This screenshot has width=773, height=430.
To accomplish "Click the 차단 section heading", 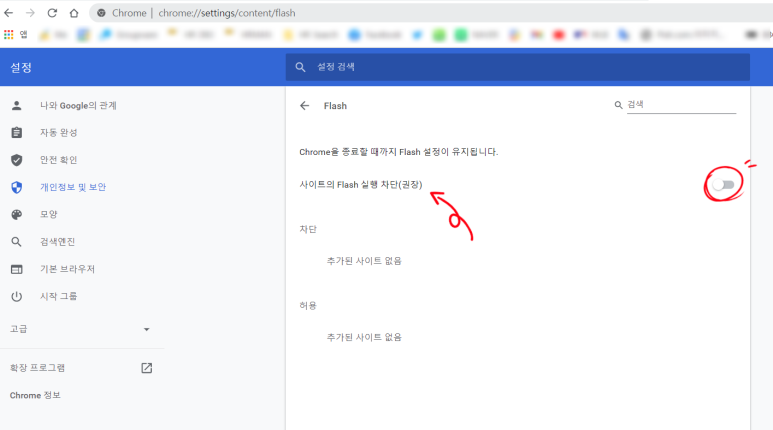I will point(308,229).
